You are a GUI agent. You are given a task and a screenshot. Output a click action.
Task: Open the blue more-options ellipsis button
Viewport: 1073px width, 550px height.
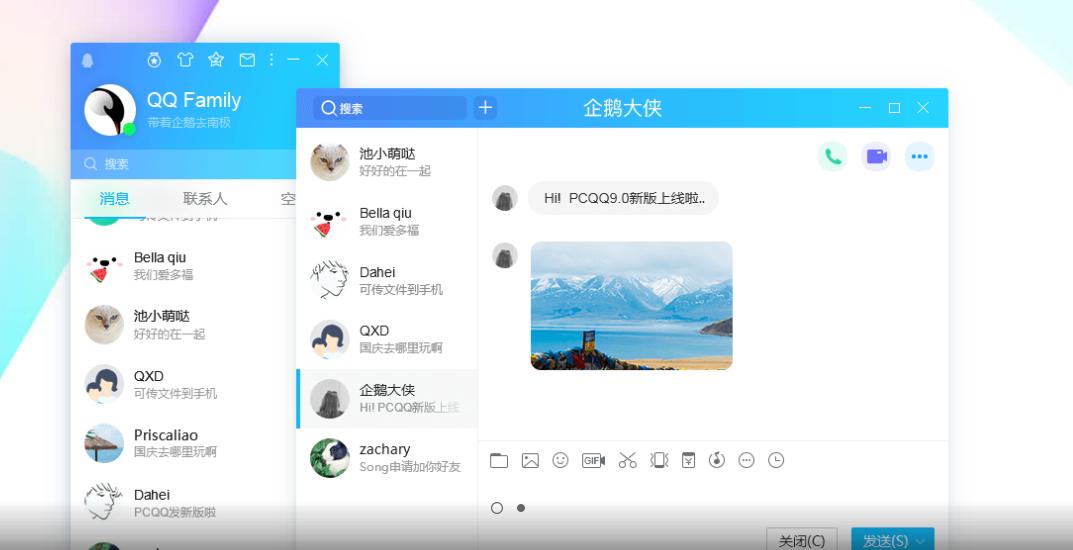coord(920,157)
